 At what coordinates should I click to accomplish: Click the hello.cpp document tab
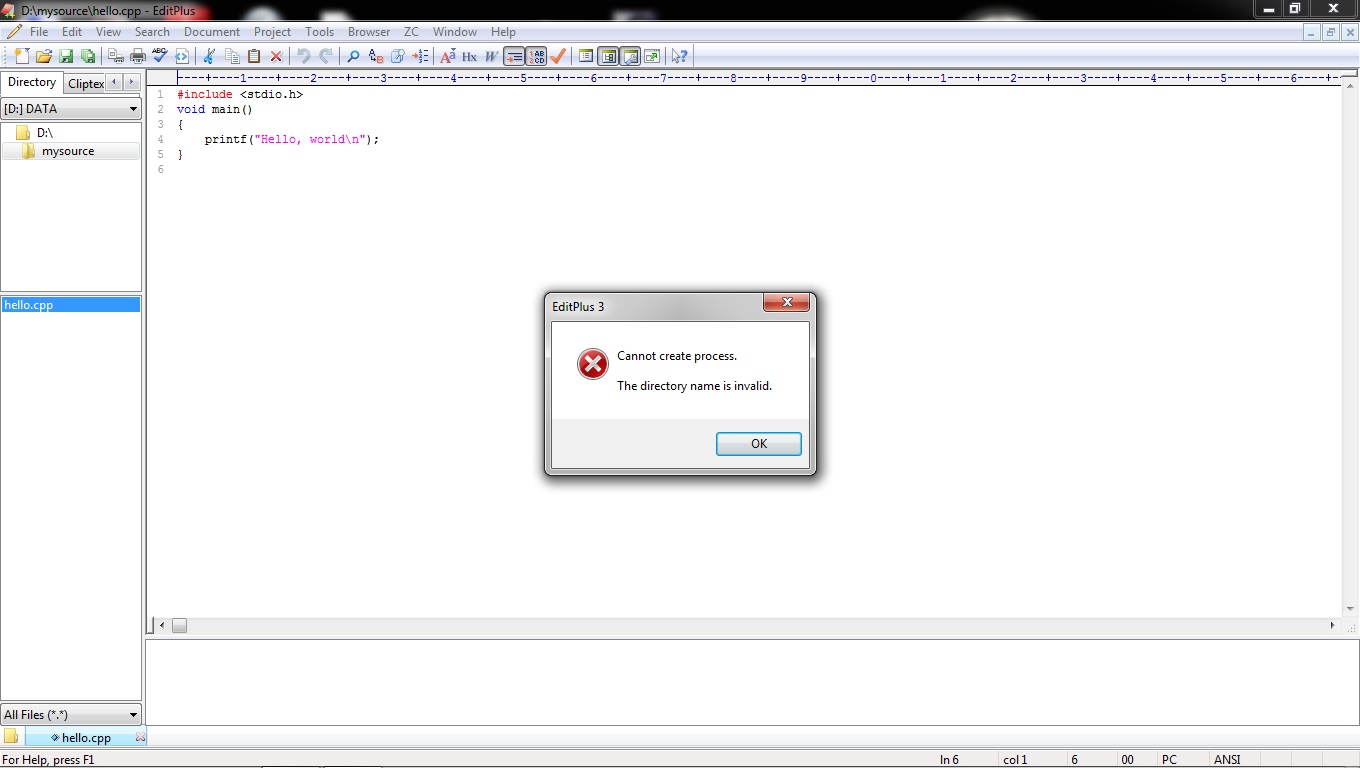86,738
